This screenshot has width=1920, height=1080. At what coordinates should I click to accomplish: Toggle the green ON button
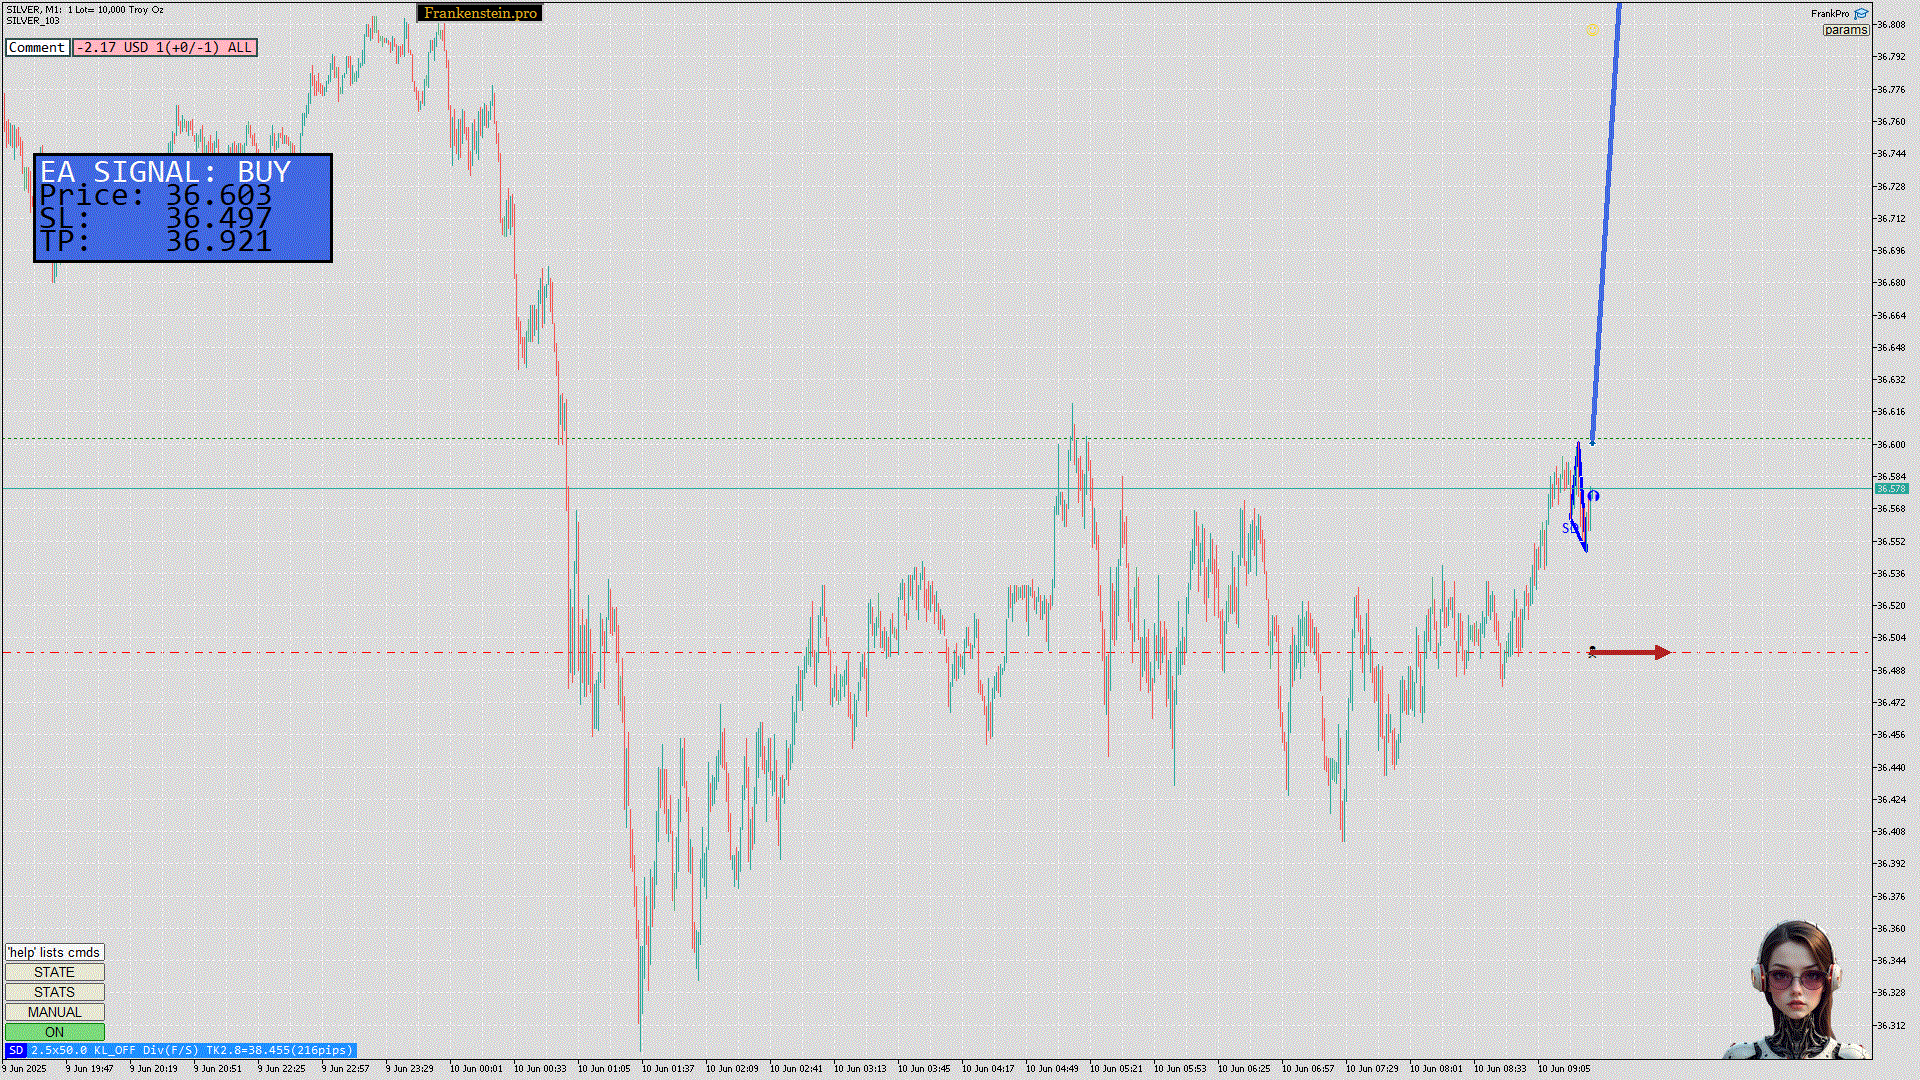[55, 1032]
